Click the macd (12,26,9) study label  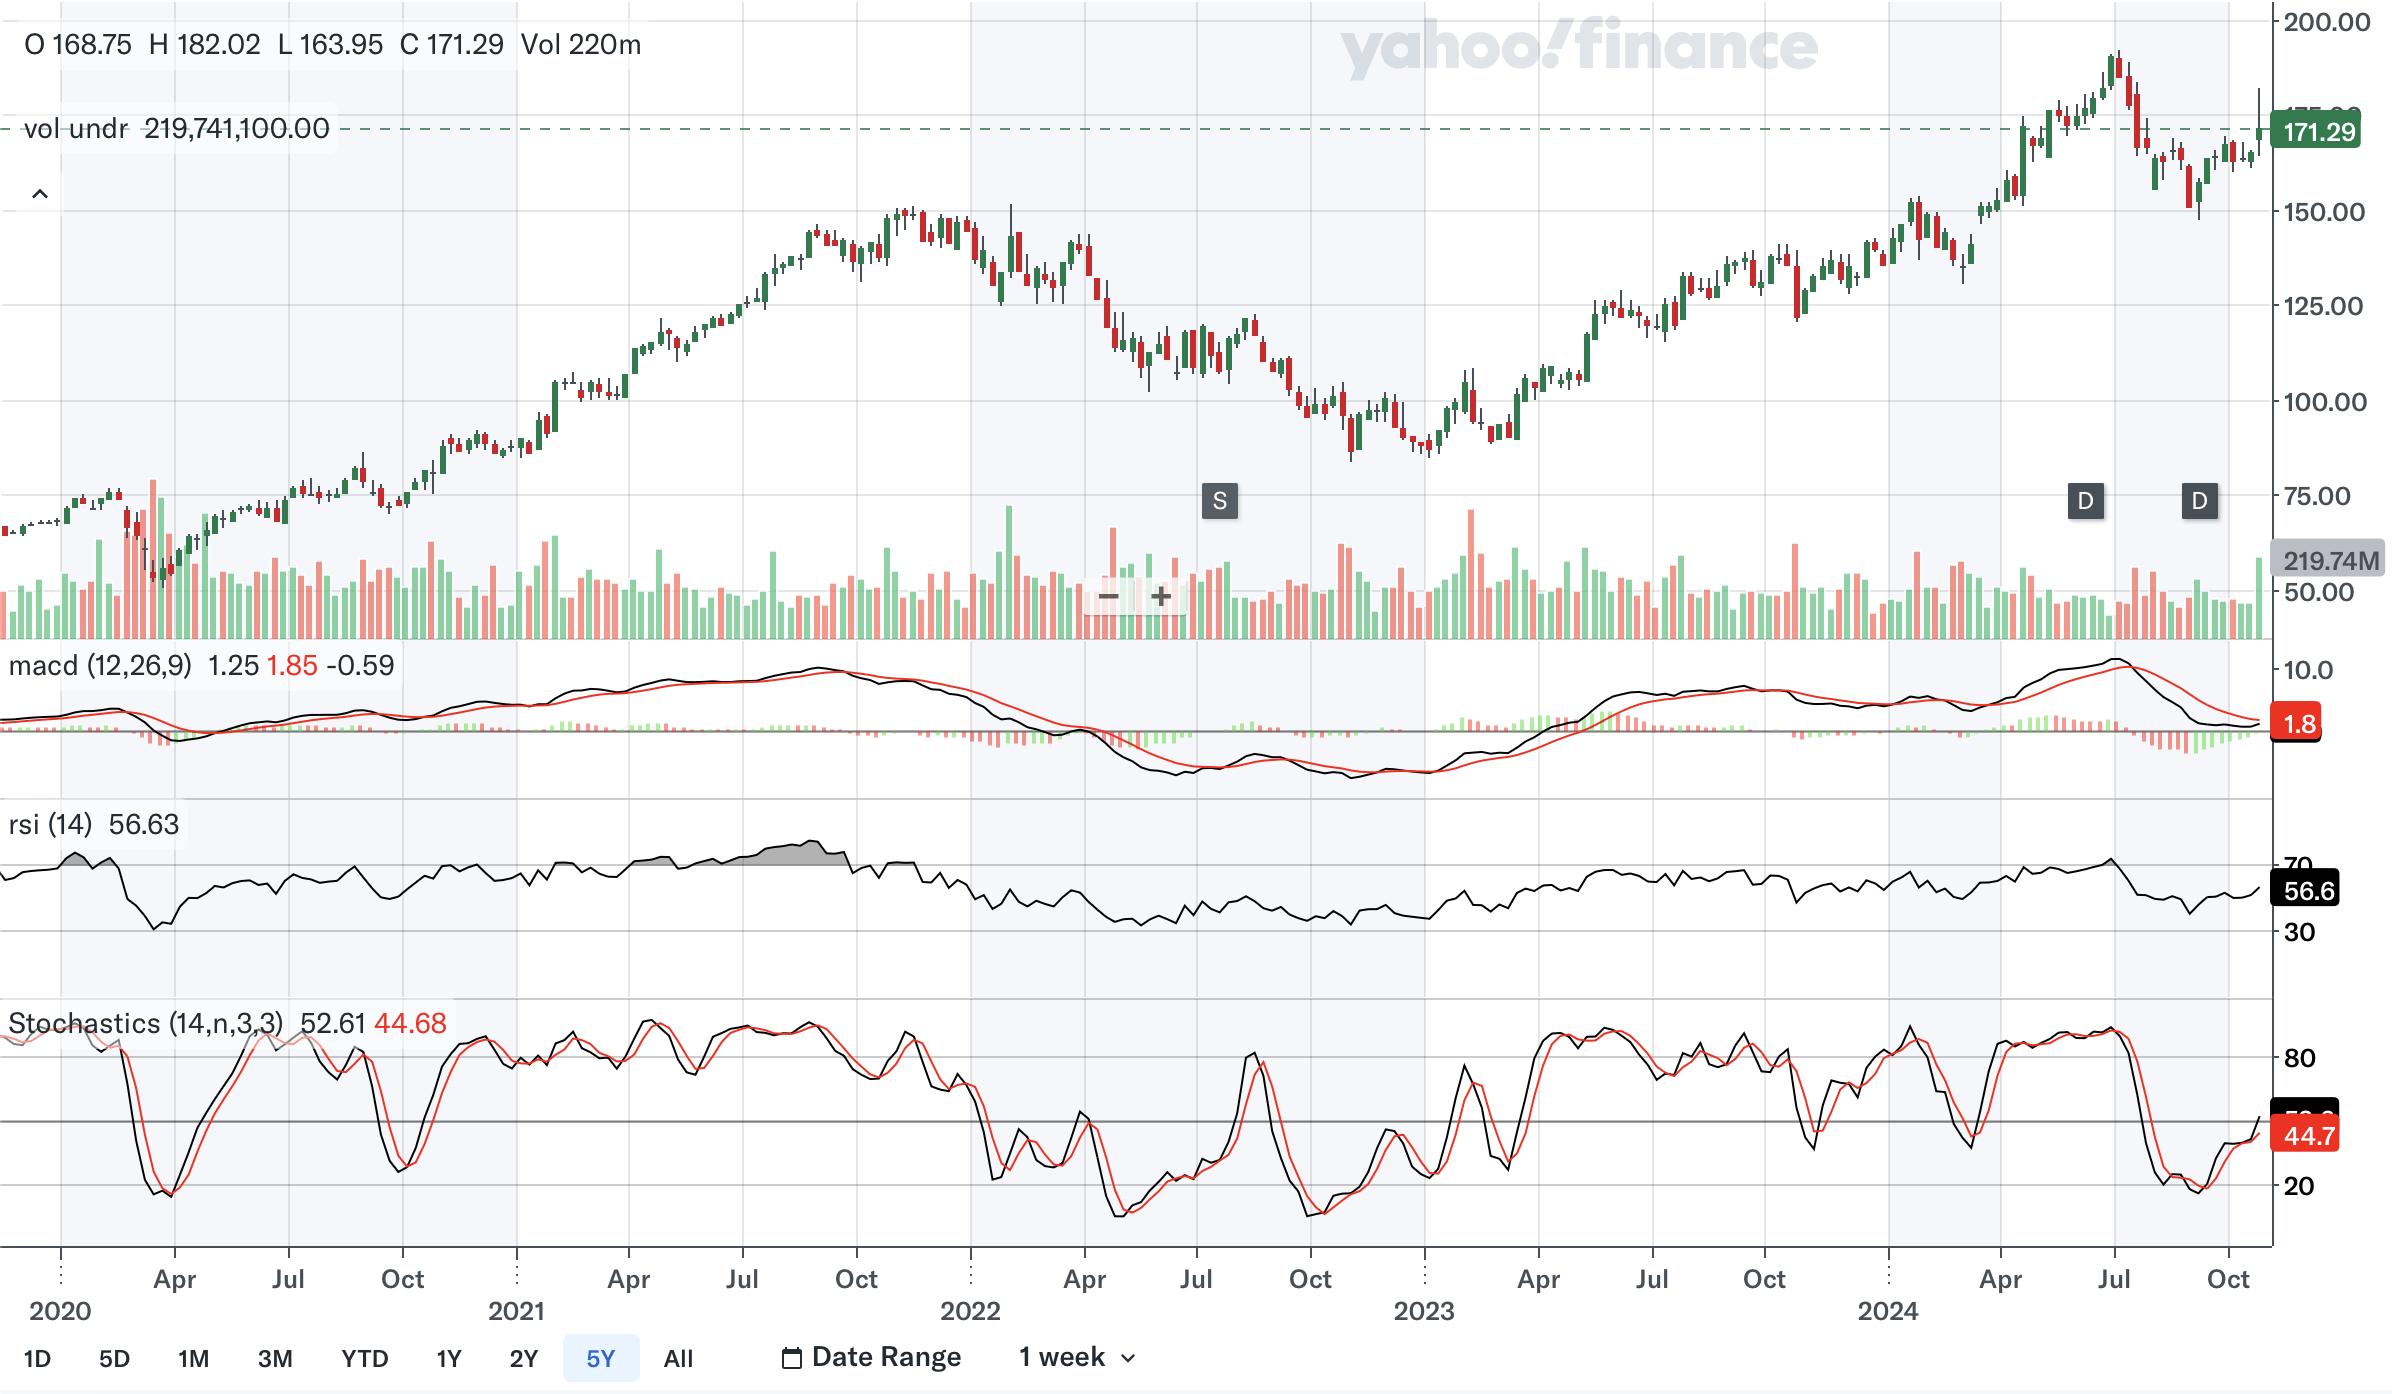point(100,666)
